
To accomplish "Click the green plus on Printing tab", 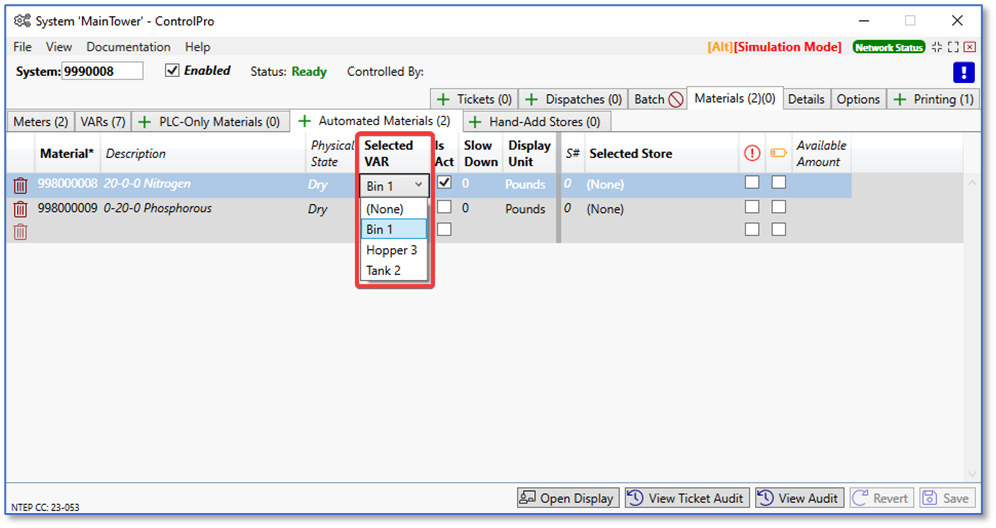I will coord(900,99).
